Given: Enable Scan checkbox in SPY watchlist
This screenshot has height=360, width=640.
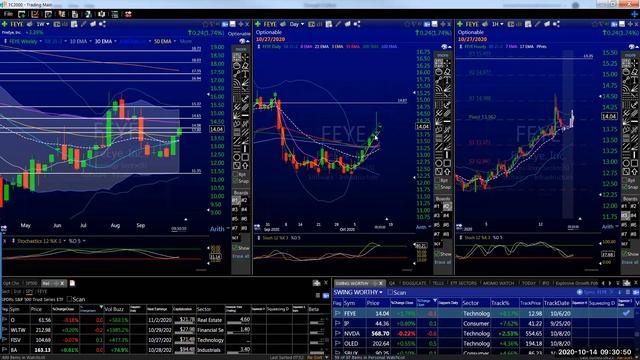Looking at the screenshot, I should (x=69, y=299).
